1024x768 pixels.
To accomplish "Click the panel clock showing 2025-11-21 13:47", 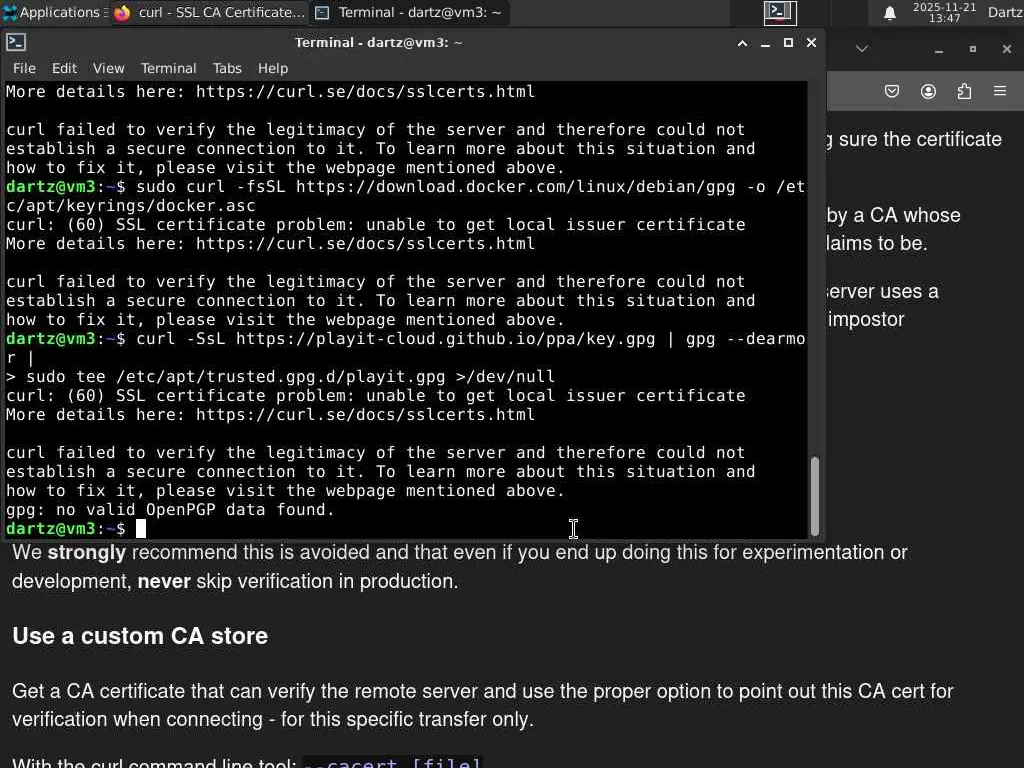I will 944,12.
